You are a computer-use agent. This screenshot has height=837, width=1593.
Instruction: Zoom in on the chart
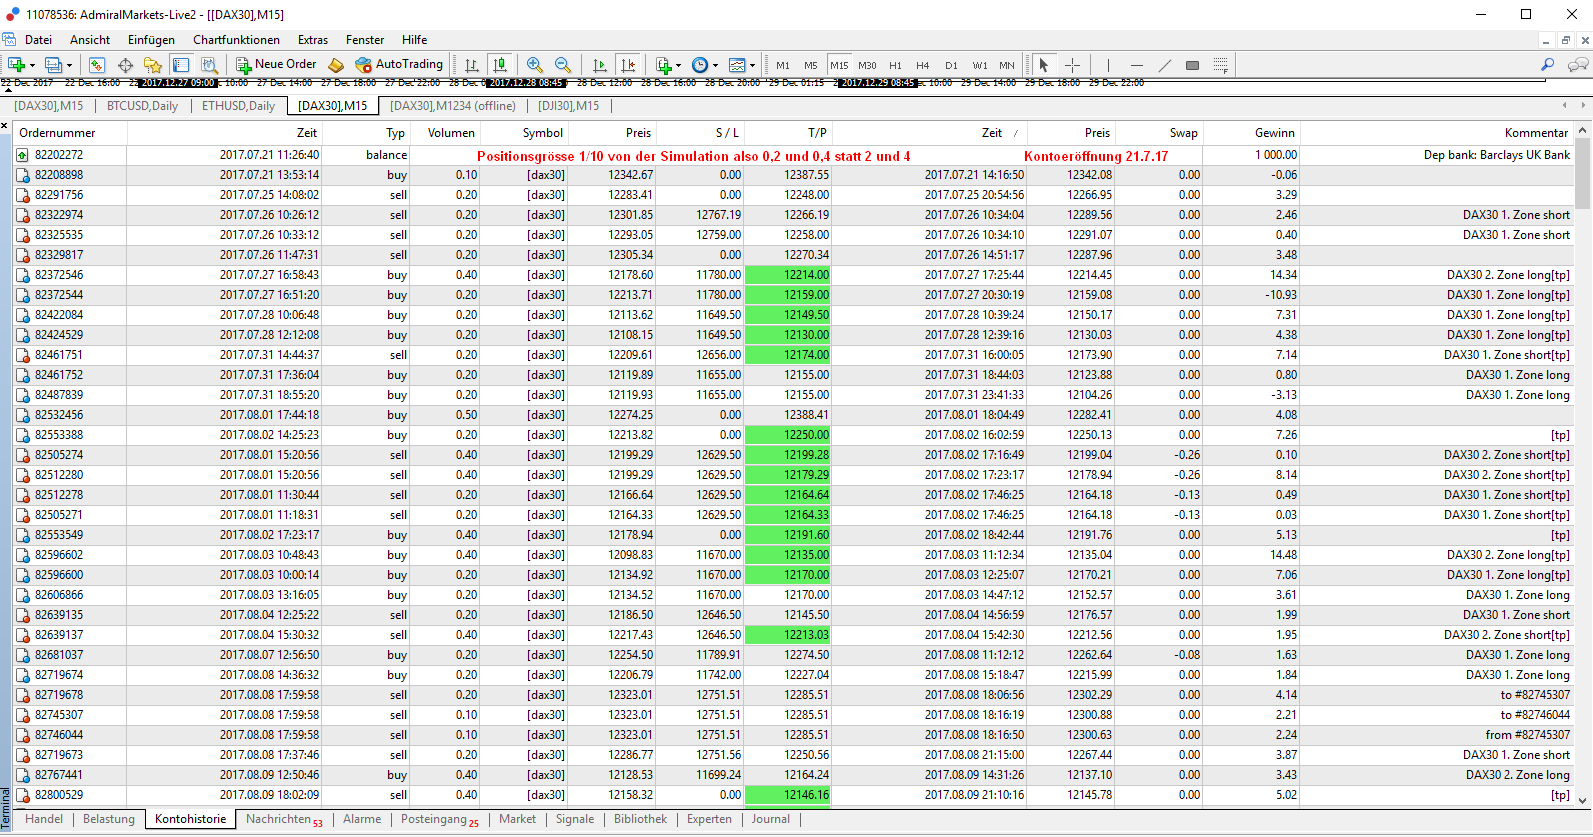tap(535, 65)
